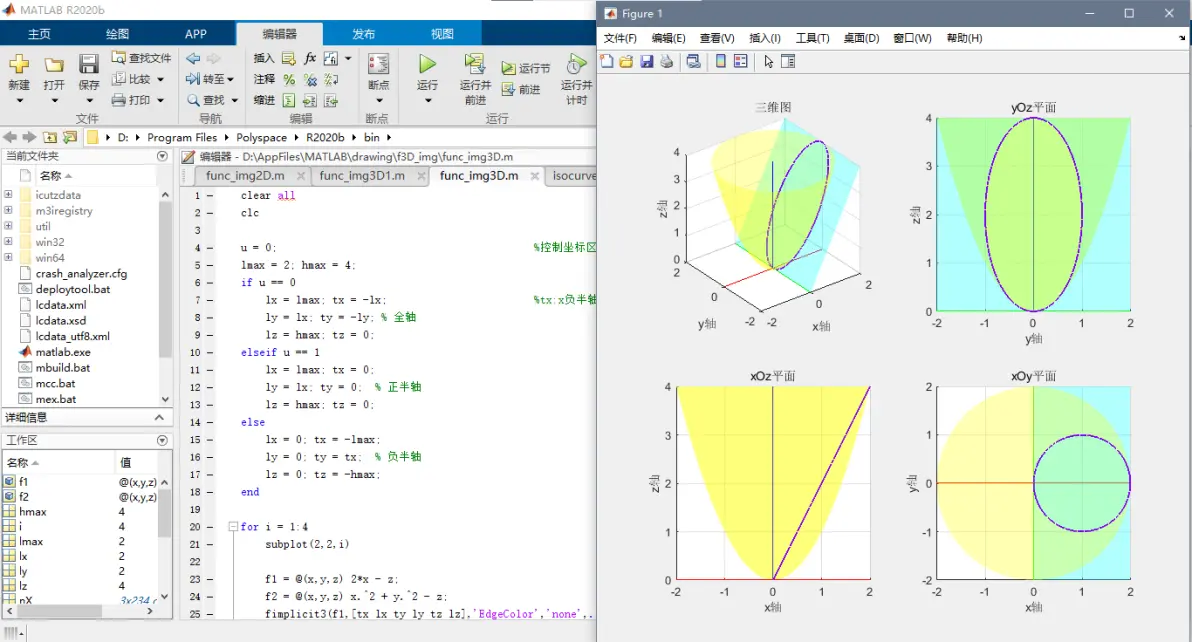The height and width of the screenshot is (642, 1192).
Task: Click the insert section icon beside 插入
Action: [x=289, y=59]
